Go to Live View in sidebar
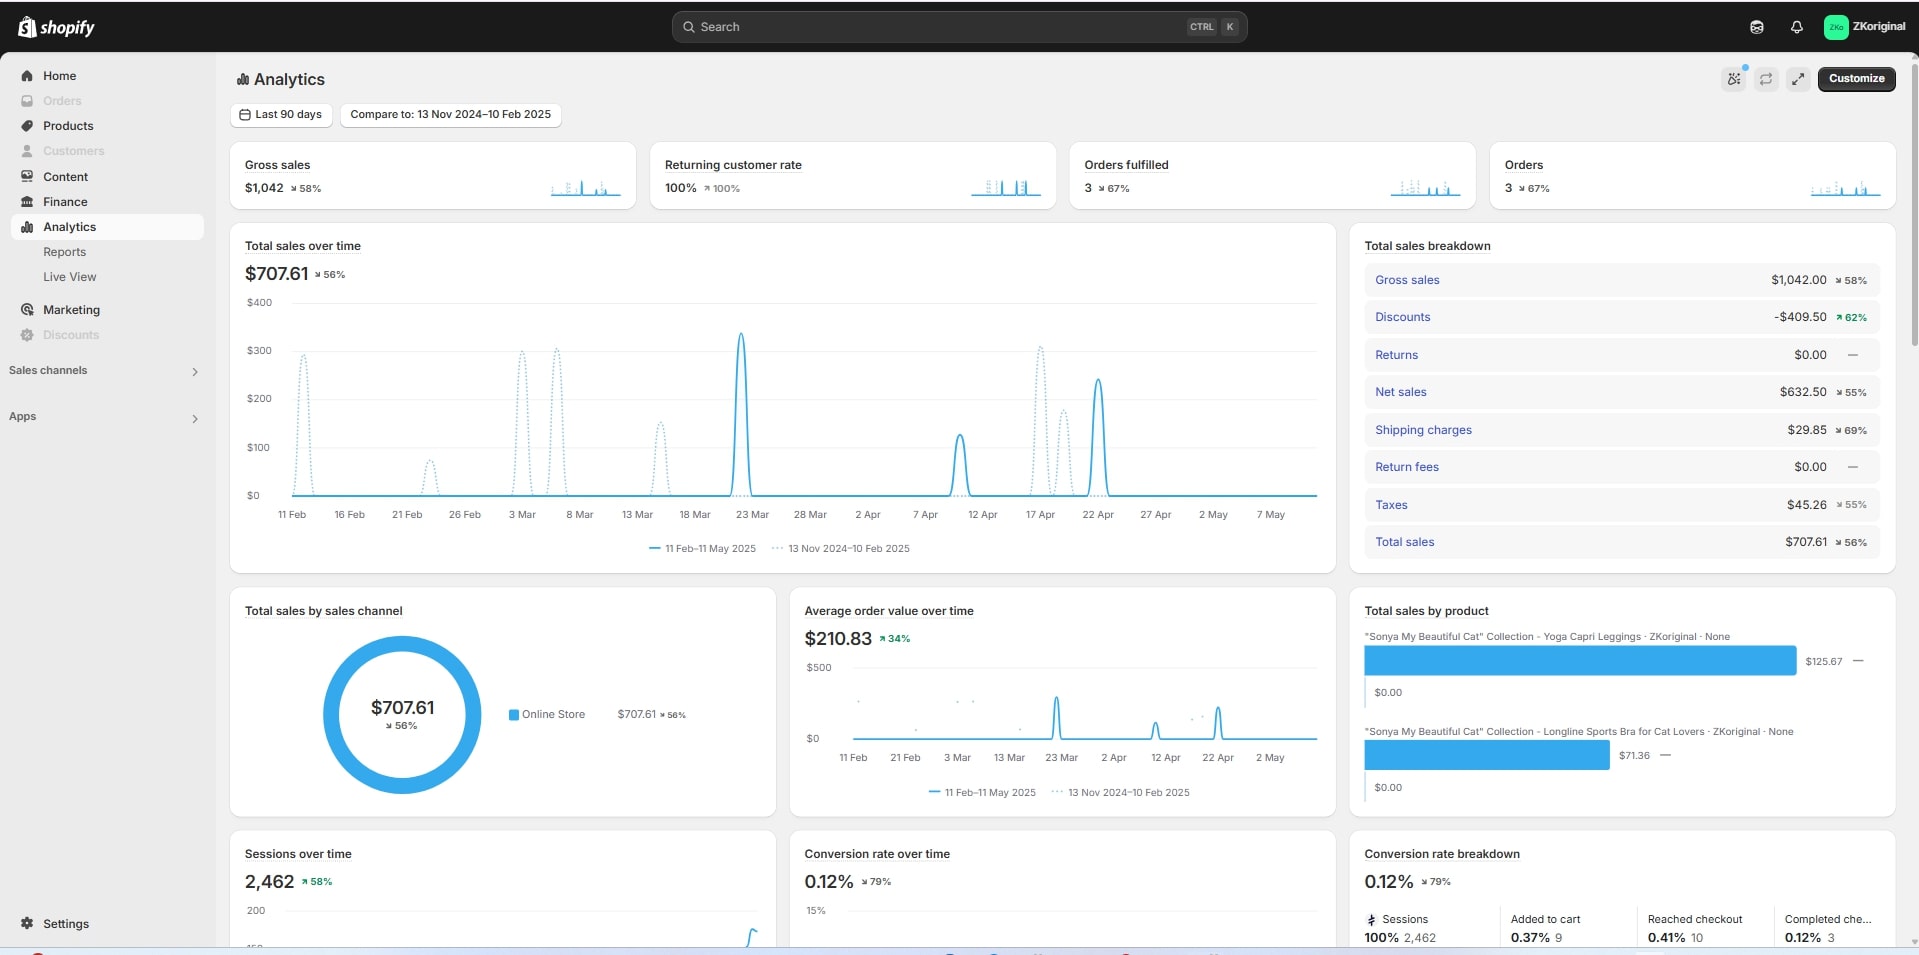 [69, 277]
